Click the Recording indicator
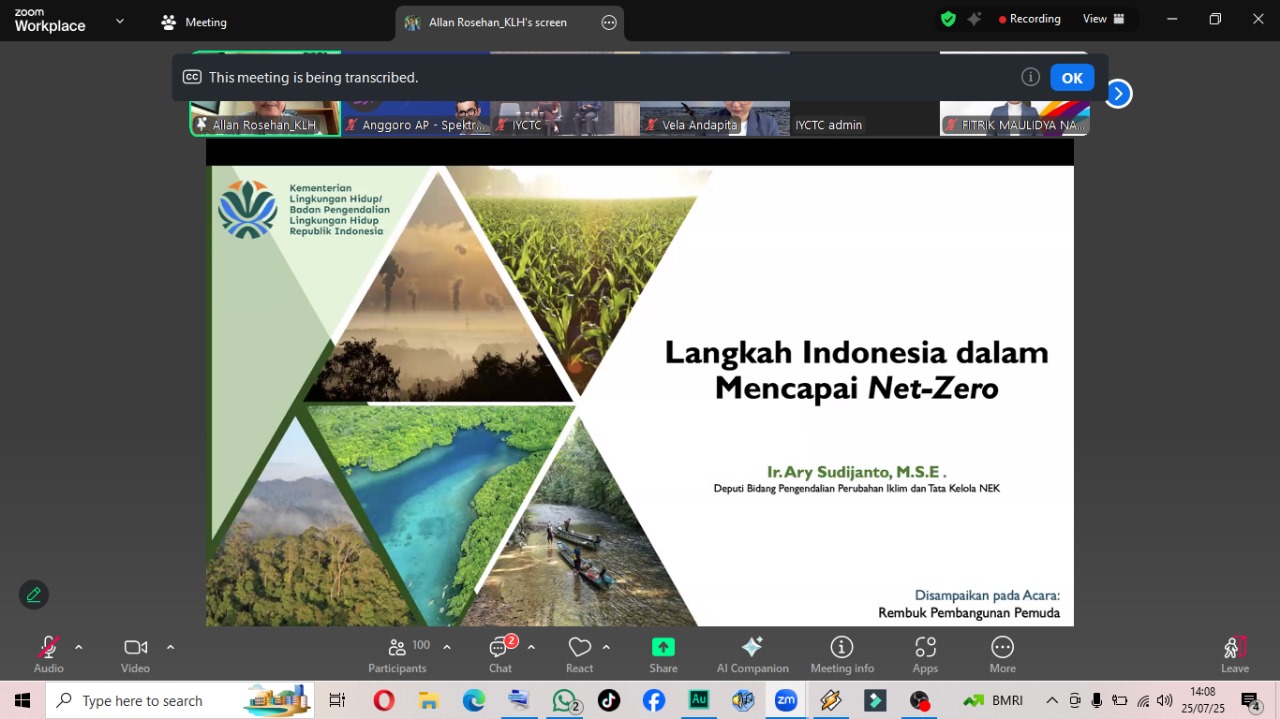The image size is (1280, 719). [1029, 19]
